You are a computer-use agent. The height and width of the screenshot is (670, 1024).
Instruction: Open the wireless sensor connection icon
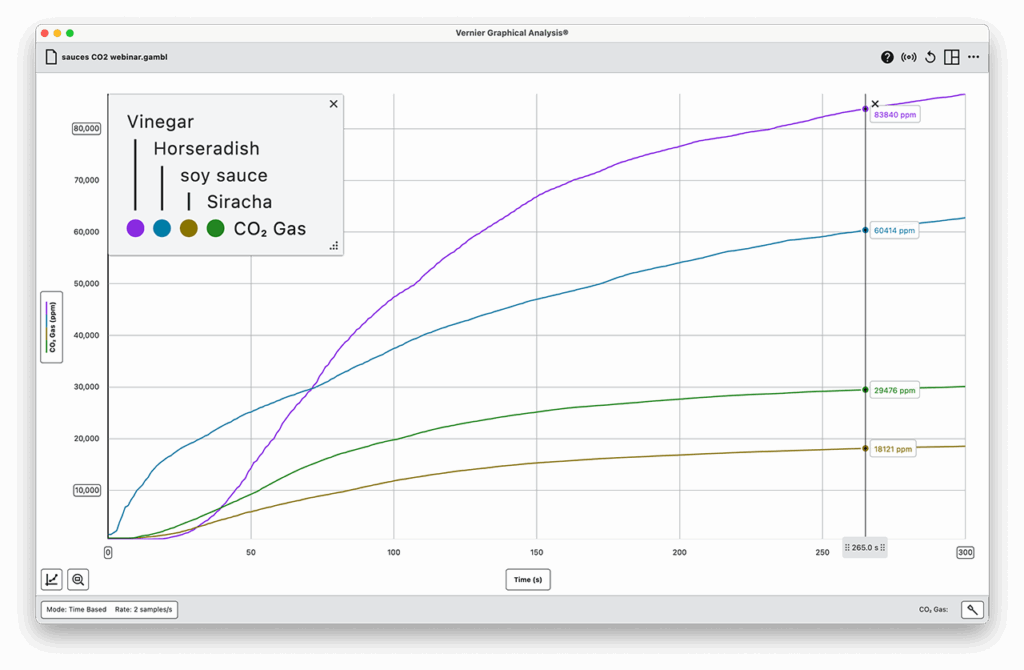pos(908,57)
